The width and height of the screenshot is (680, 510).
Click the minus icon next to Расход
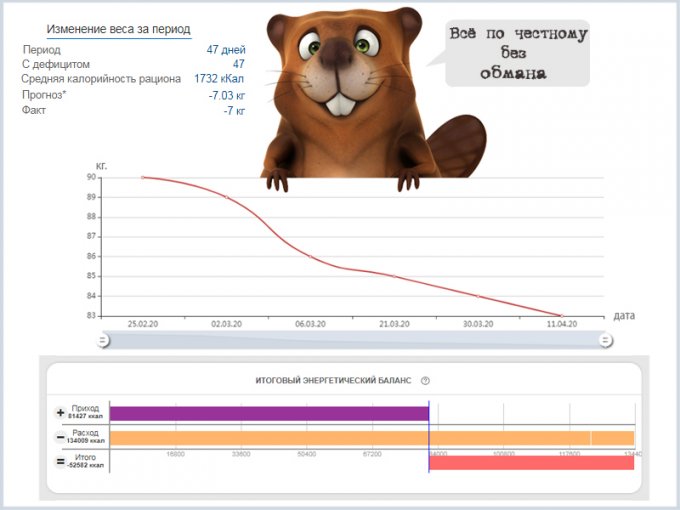(60, 437)
